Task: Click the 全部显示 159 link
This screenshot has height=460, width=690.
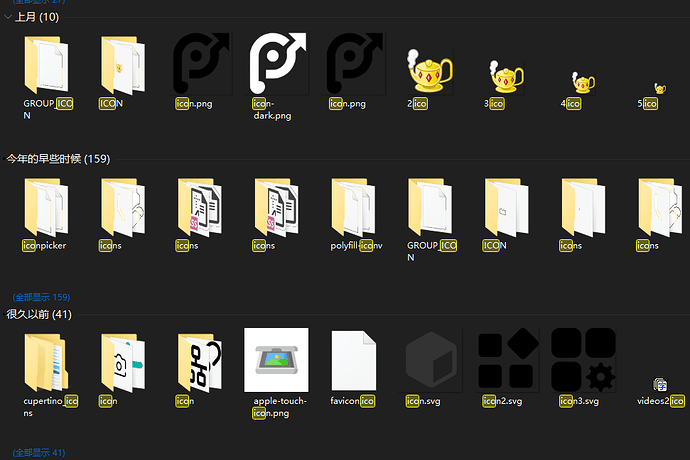Action: (x=41, y=297)
